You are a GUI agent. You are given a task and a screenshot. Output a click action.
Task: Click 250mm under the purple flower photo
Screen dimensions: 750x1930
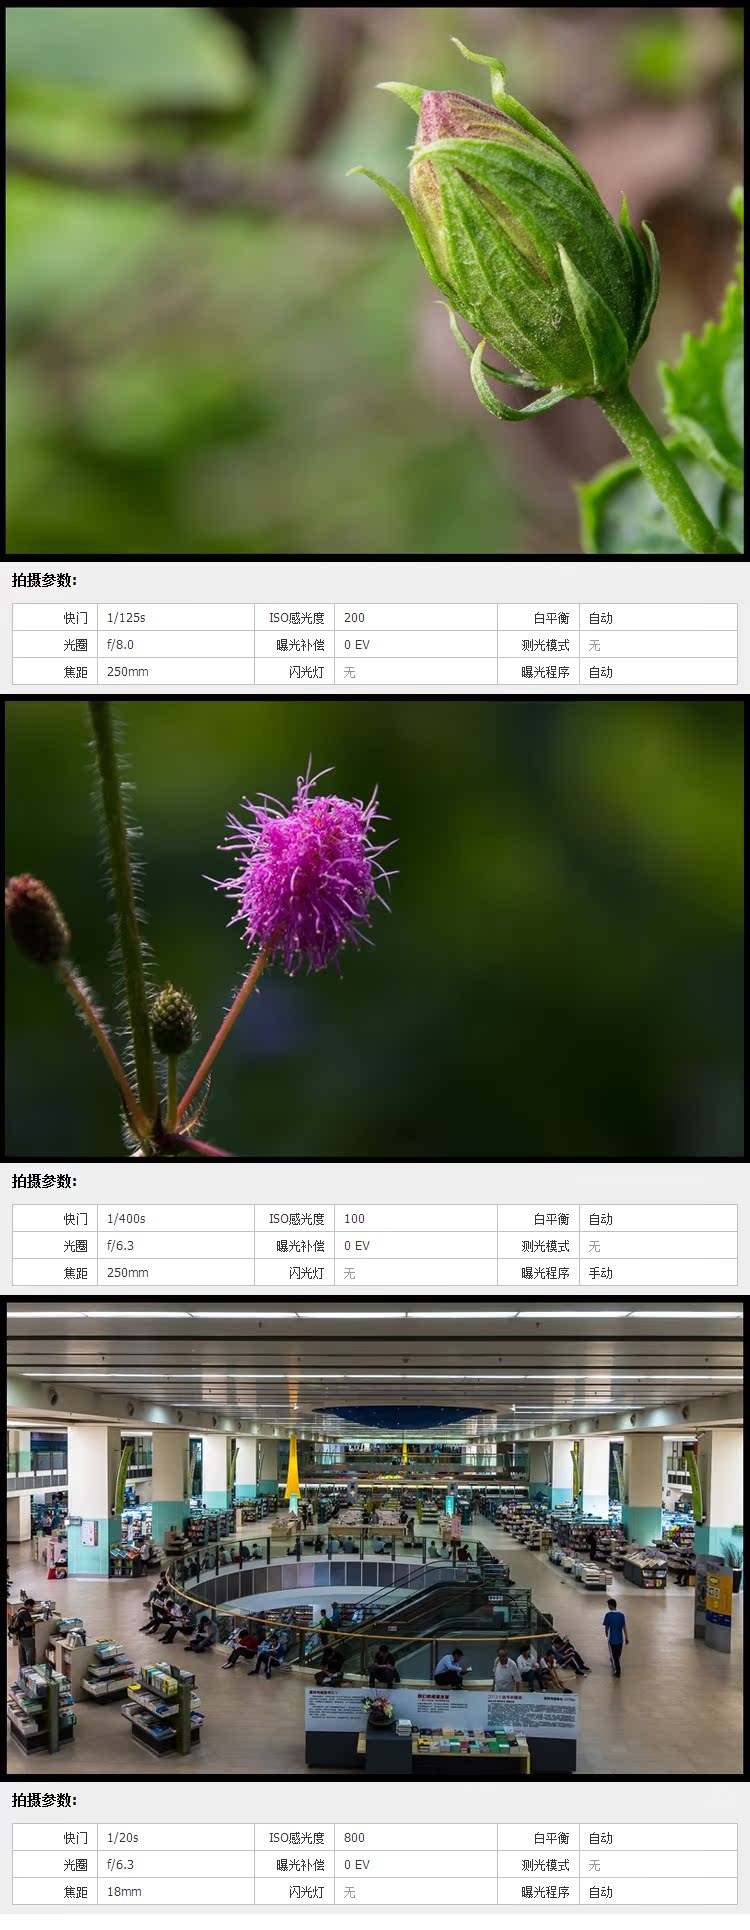pyautogui.click(x=127, y=1273)
